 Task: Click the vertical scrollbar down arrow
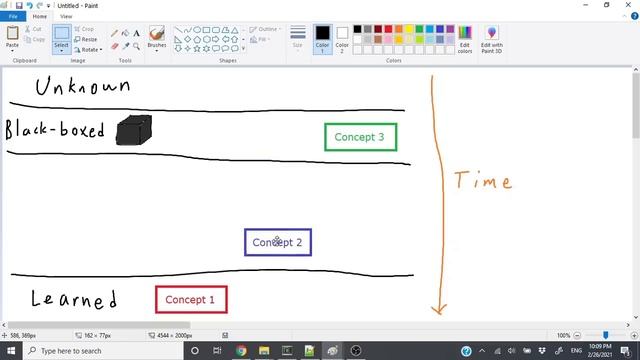(x=636, y=317)
